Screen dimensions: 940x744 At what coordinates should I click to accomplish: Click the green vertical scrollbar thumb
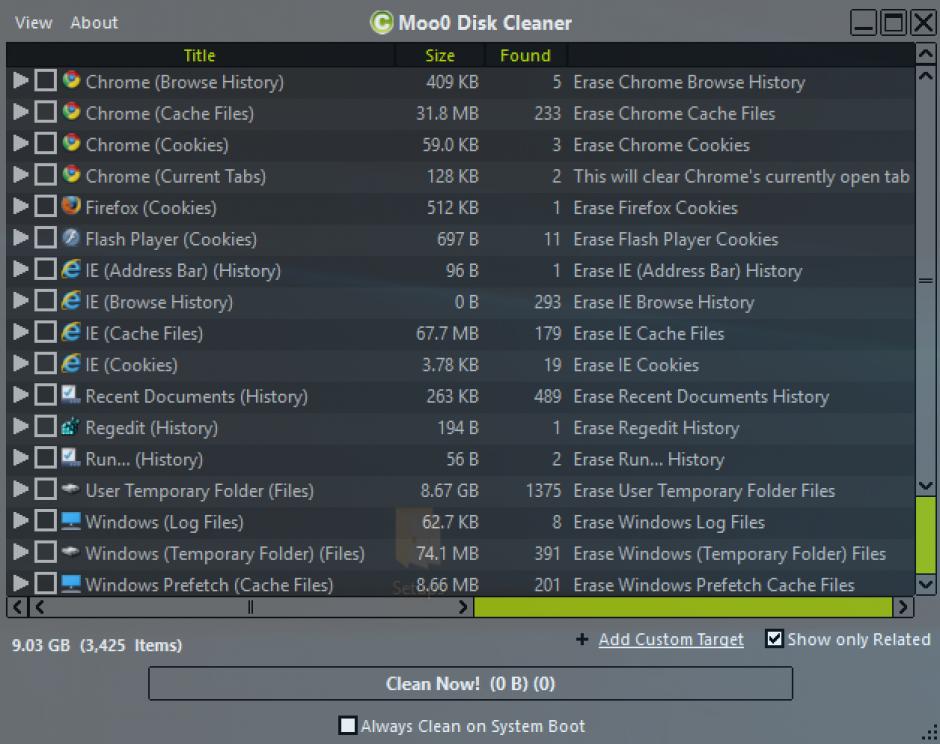click(926, 534)
